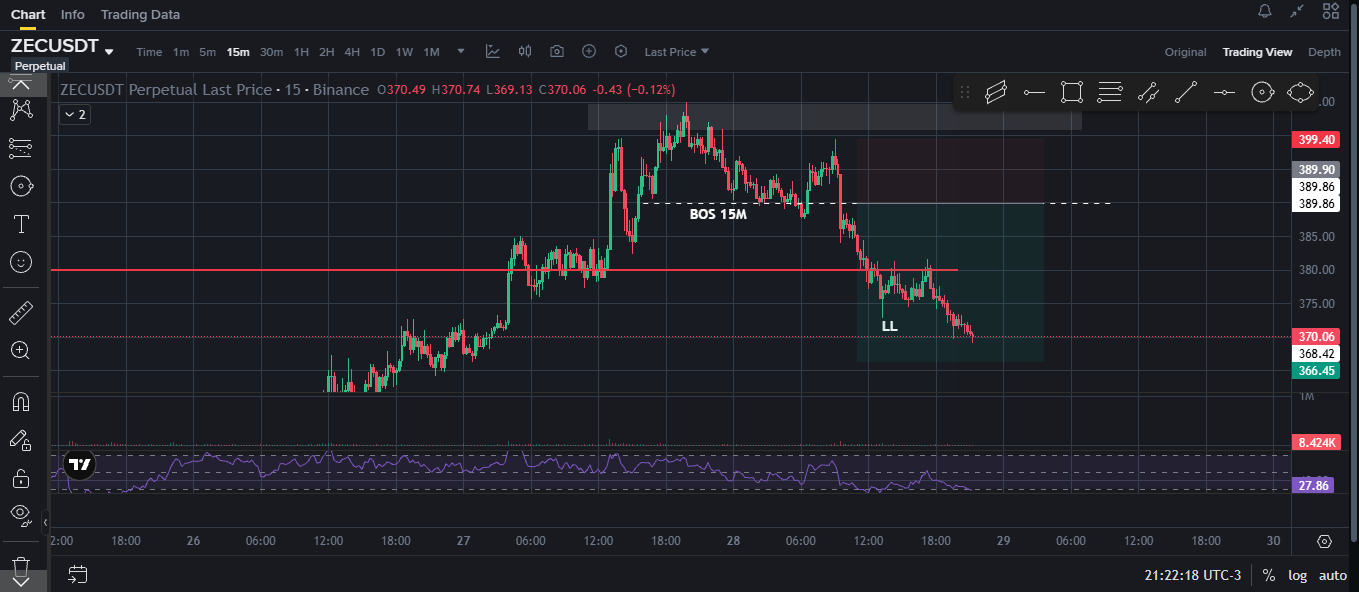This screenshot has width=1359, height=592.
Task: Open the layout grid widgets icon
Action: coord(1330,11)
